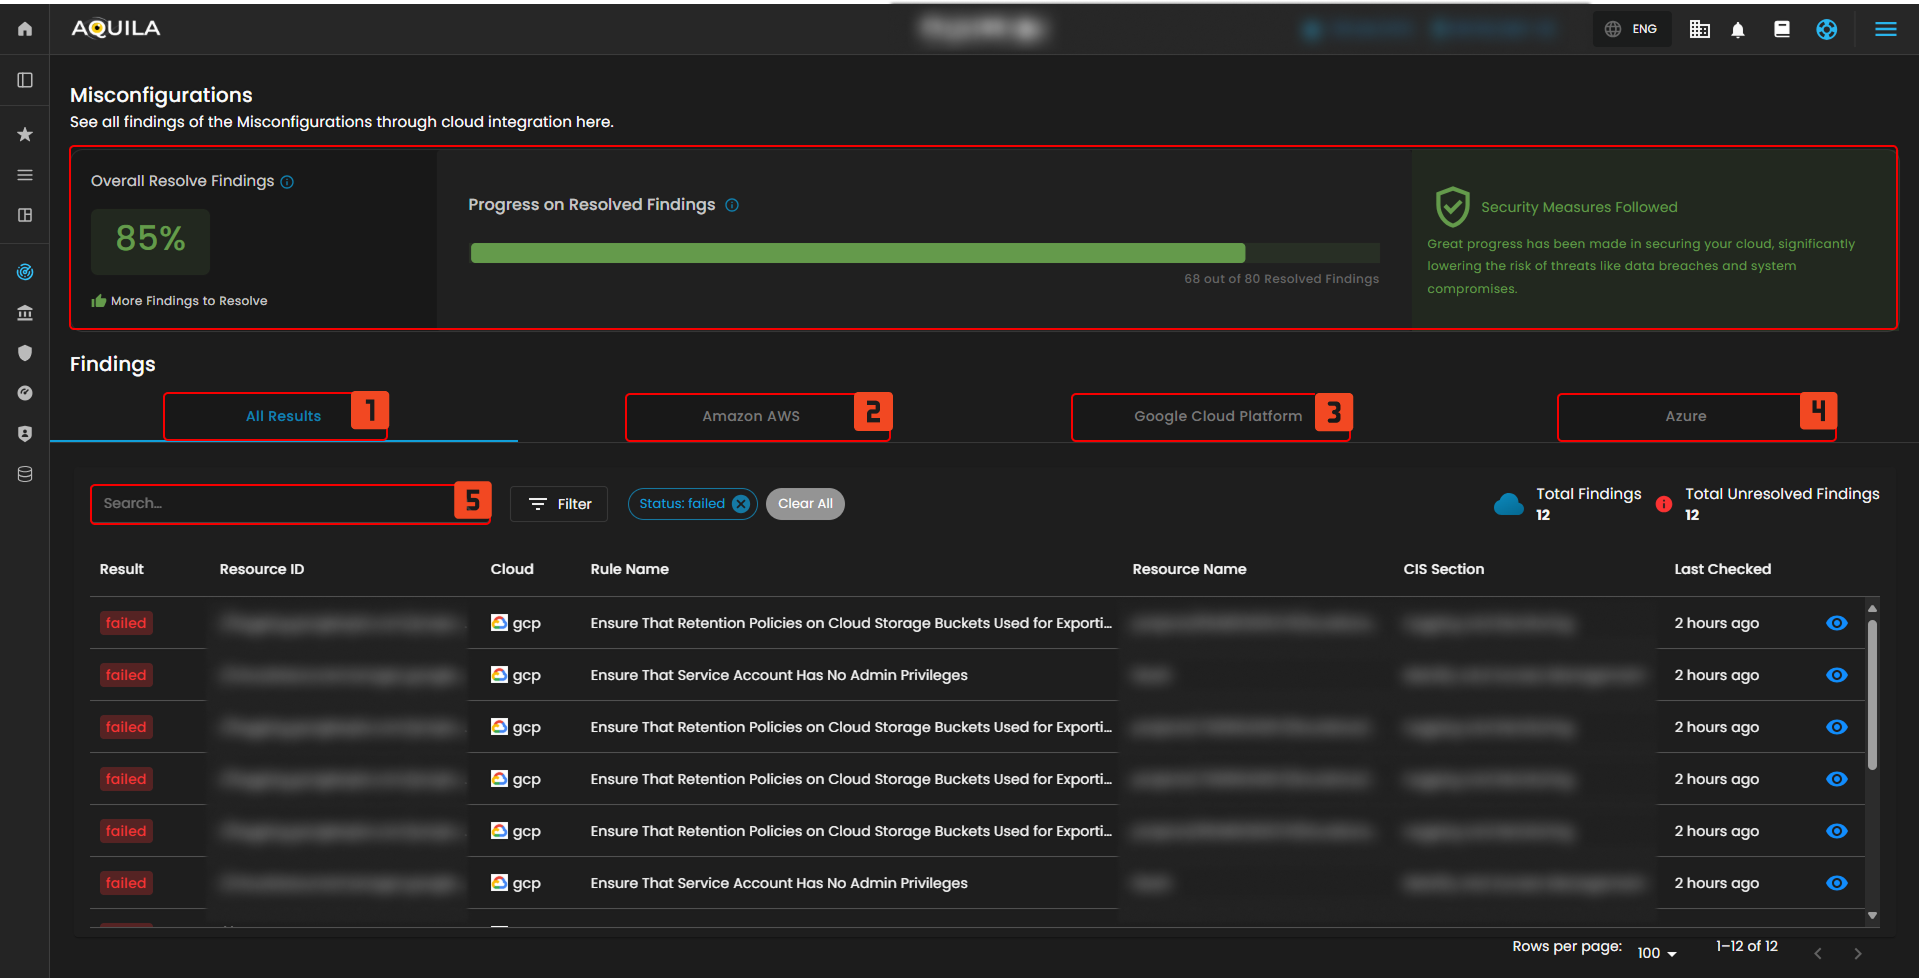Open the hamburger menu at top right
Screen dimensions: 1919x978
(x=1885, y=29)
